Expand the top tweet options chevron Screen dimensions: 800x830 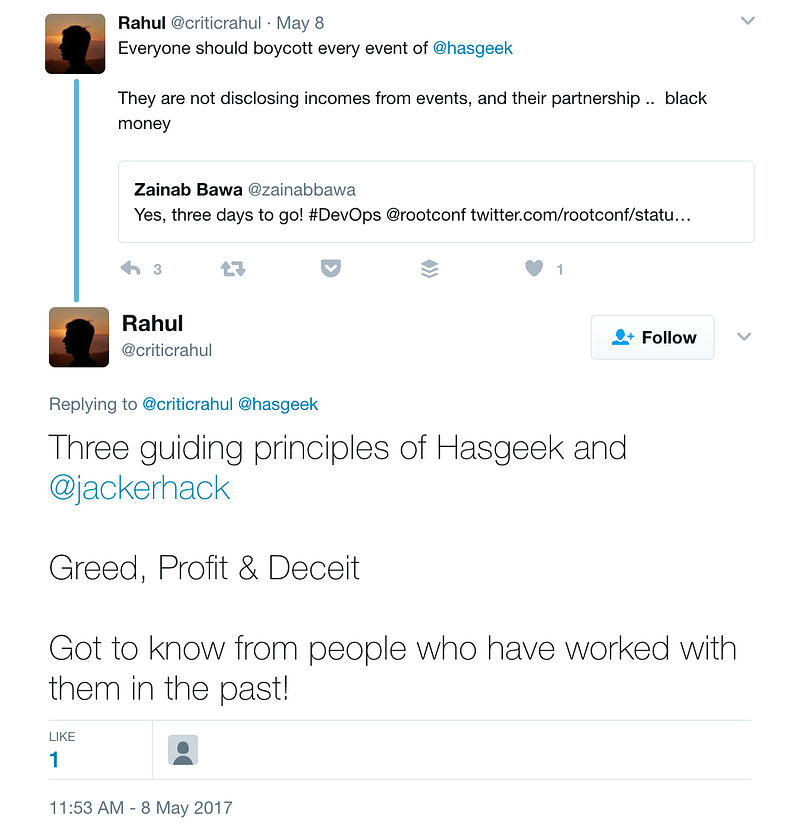pyautogui.click(x=748, y=21)
